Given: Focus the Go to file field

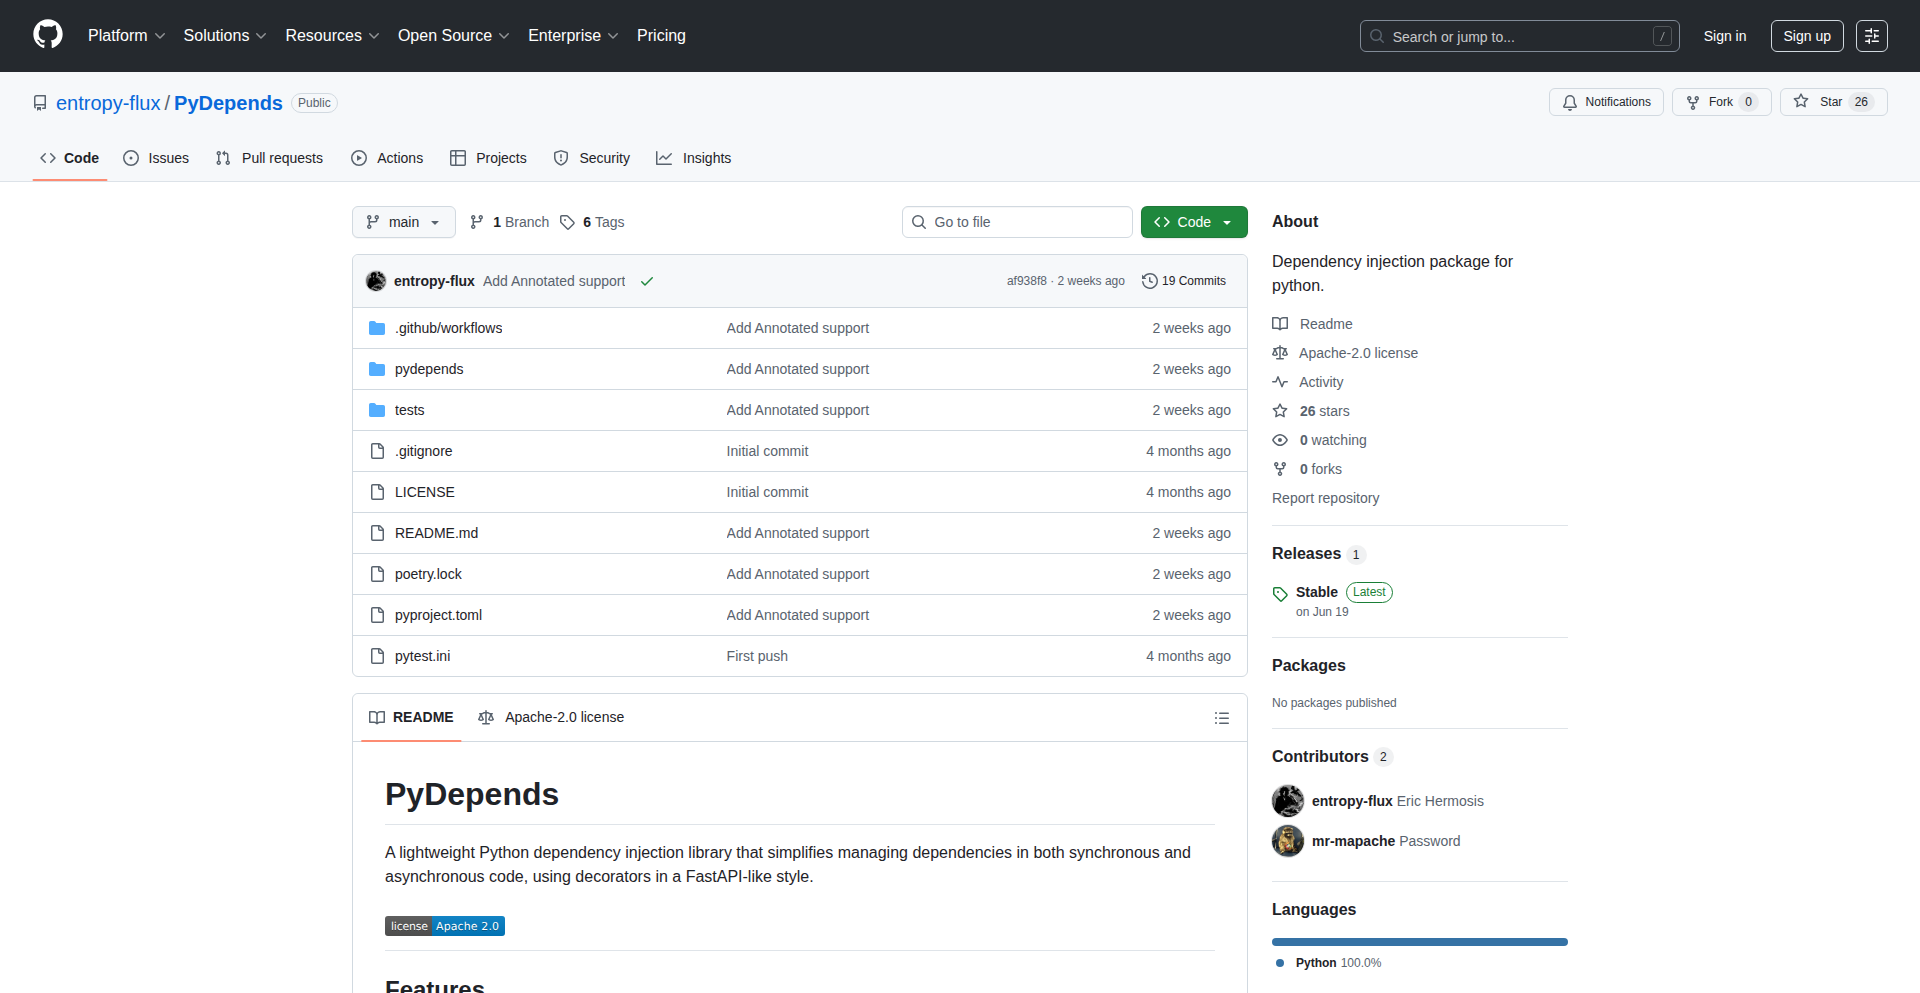Looking at the screenshot, I should [x=1017, y=222].
